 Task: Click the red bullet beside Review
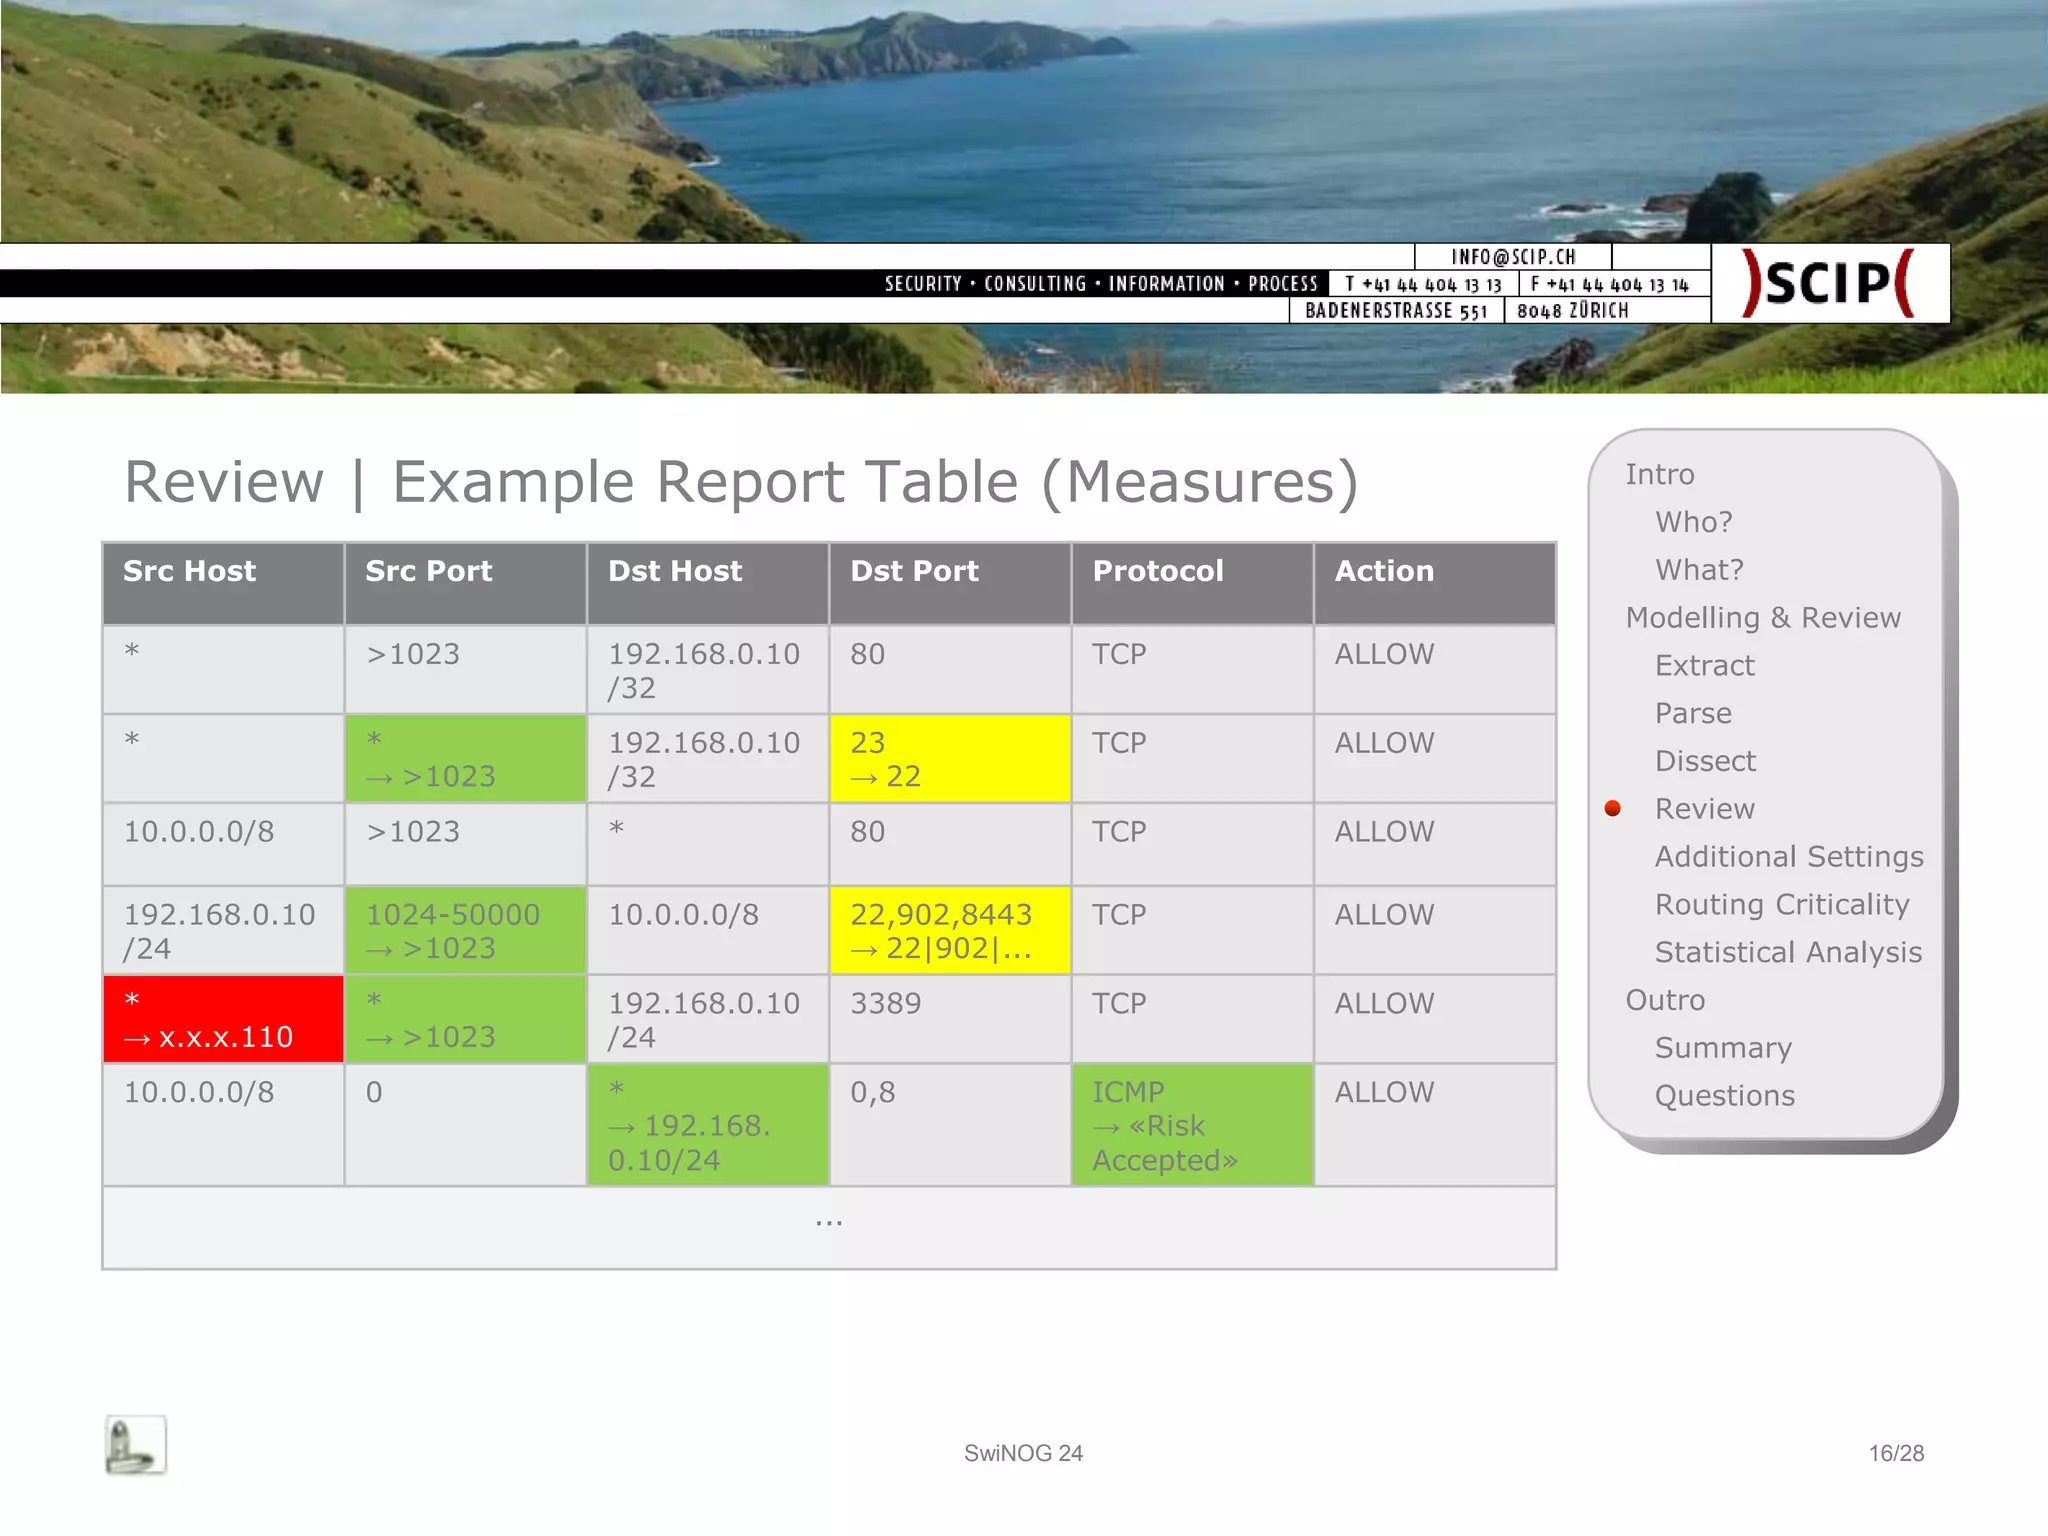[x=1612, y=808]
